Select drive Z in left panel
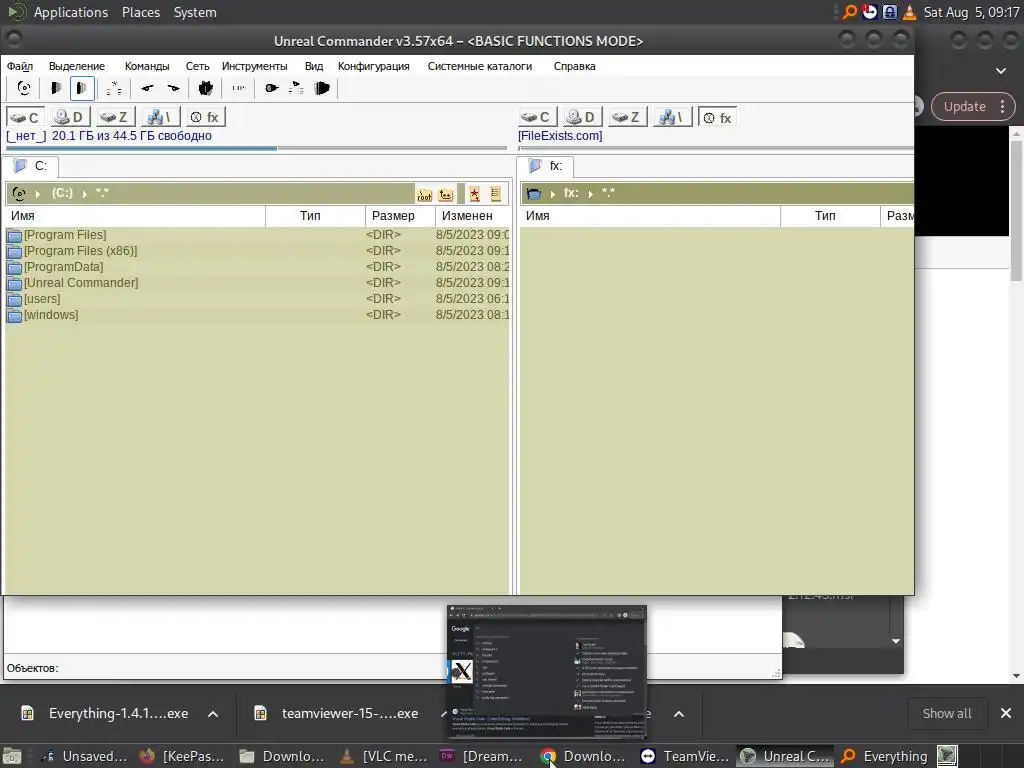Viewport: 1024px width, 768px height. (115, 117)
